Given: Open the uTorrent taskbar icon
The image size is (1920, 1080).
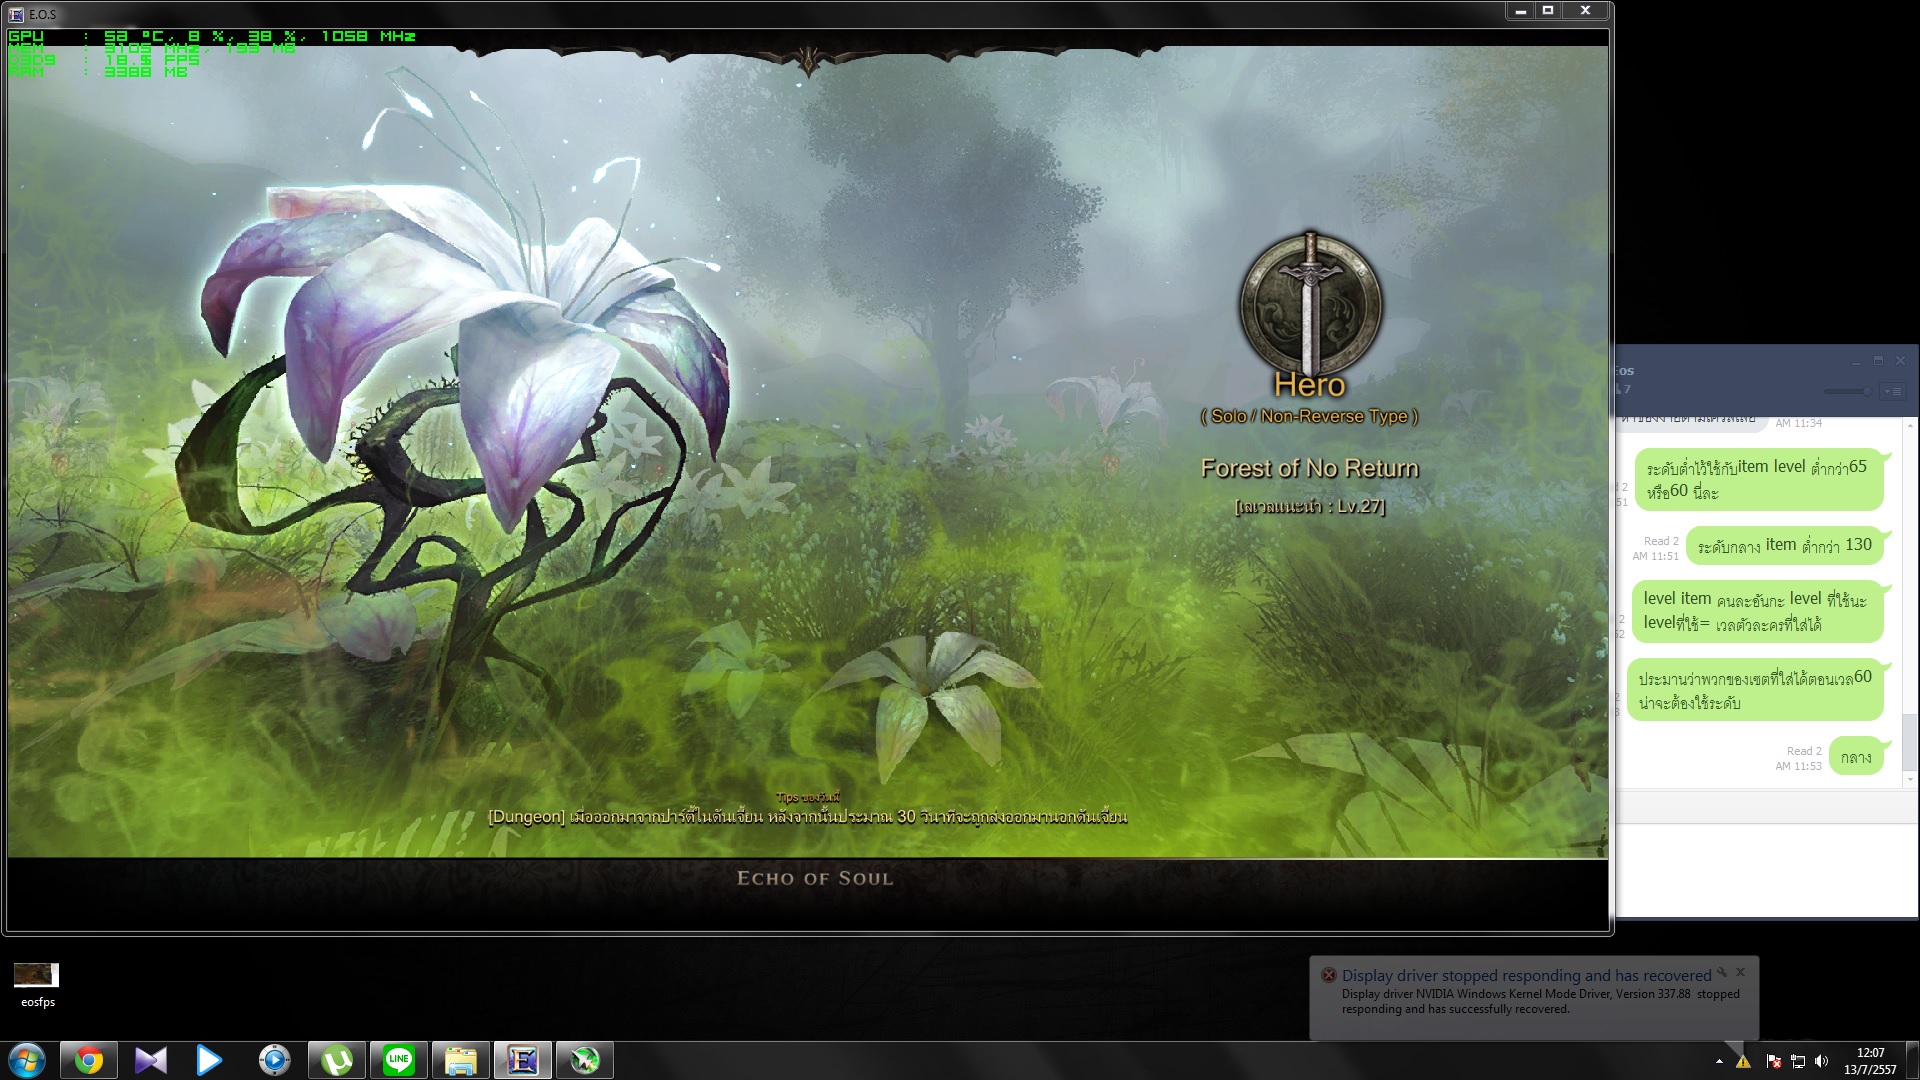Looking at the screenshot, I should click(x=336, y=1060).
